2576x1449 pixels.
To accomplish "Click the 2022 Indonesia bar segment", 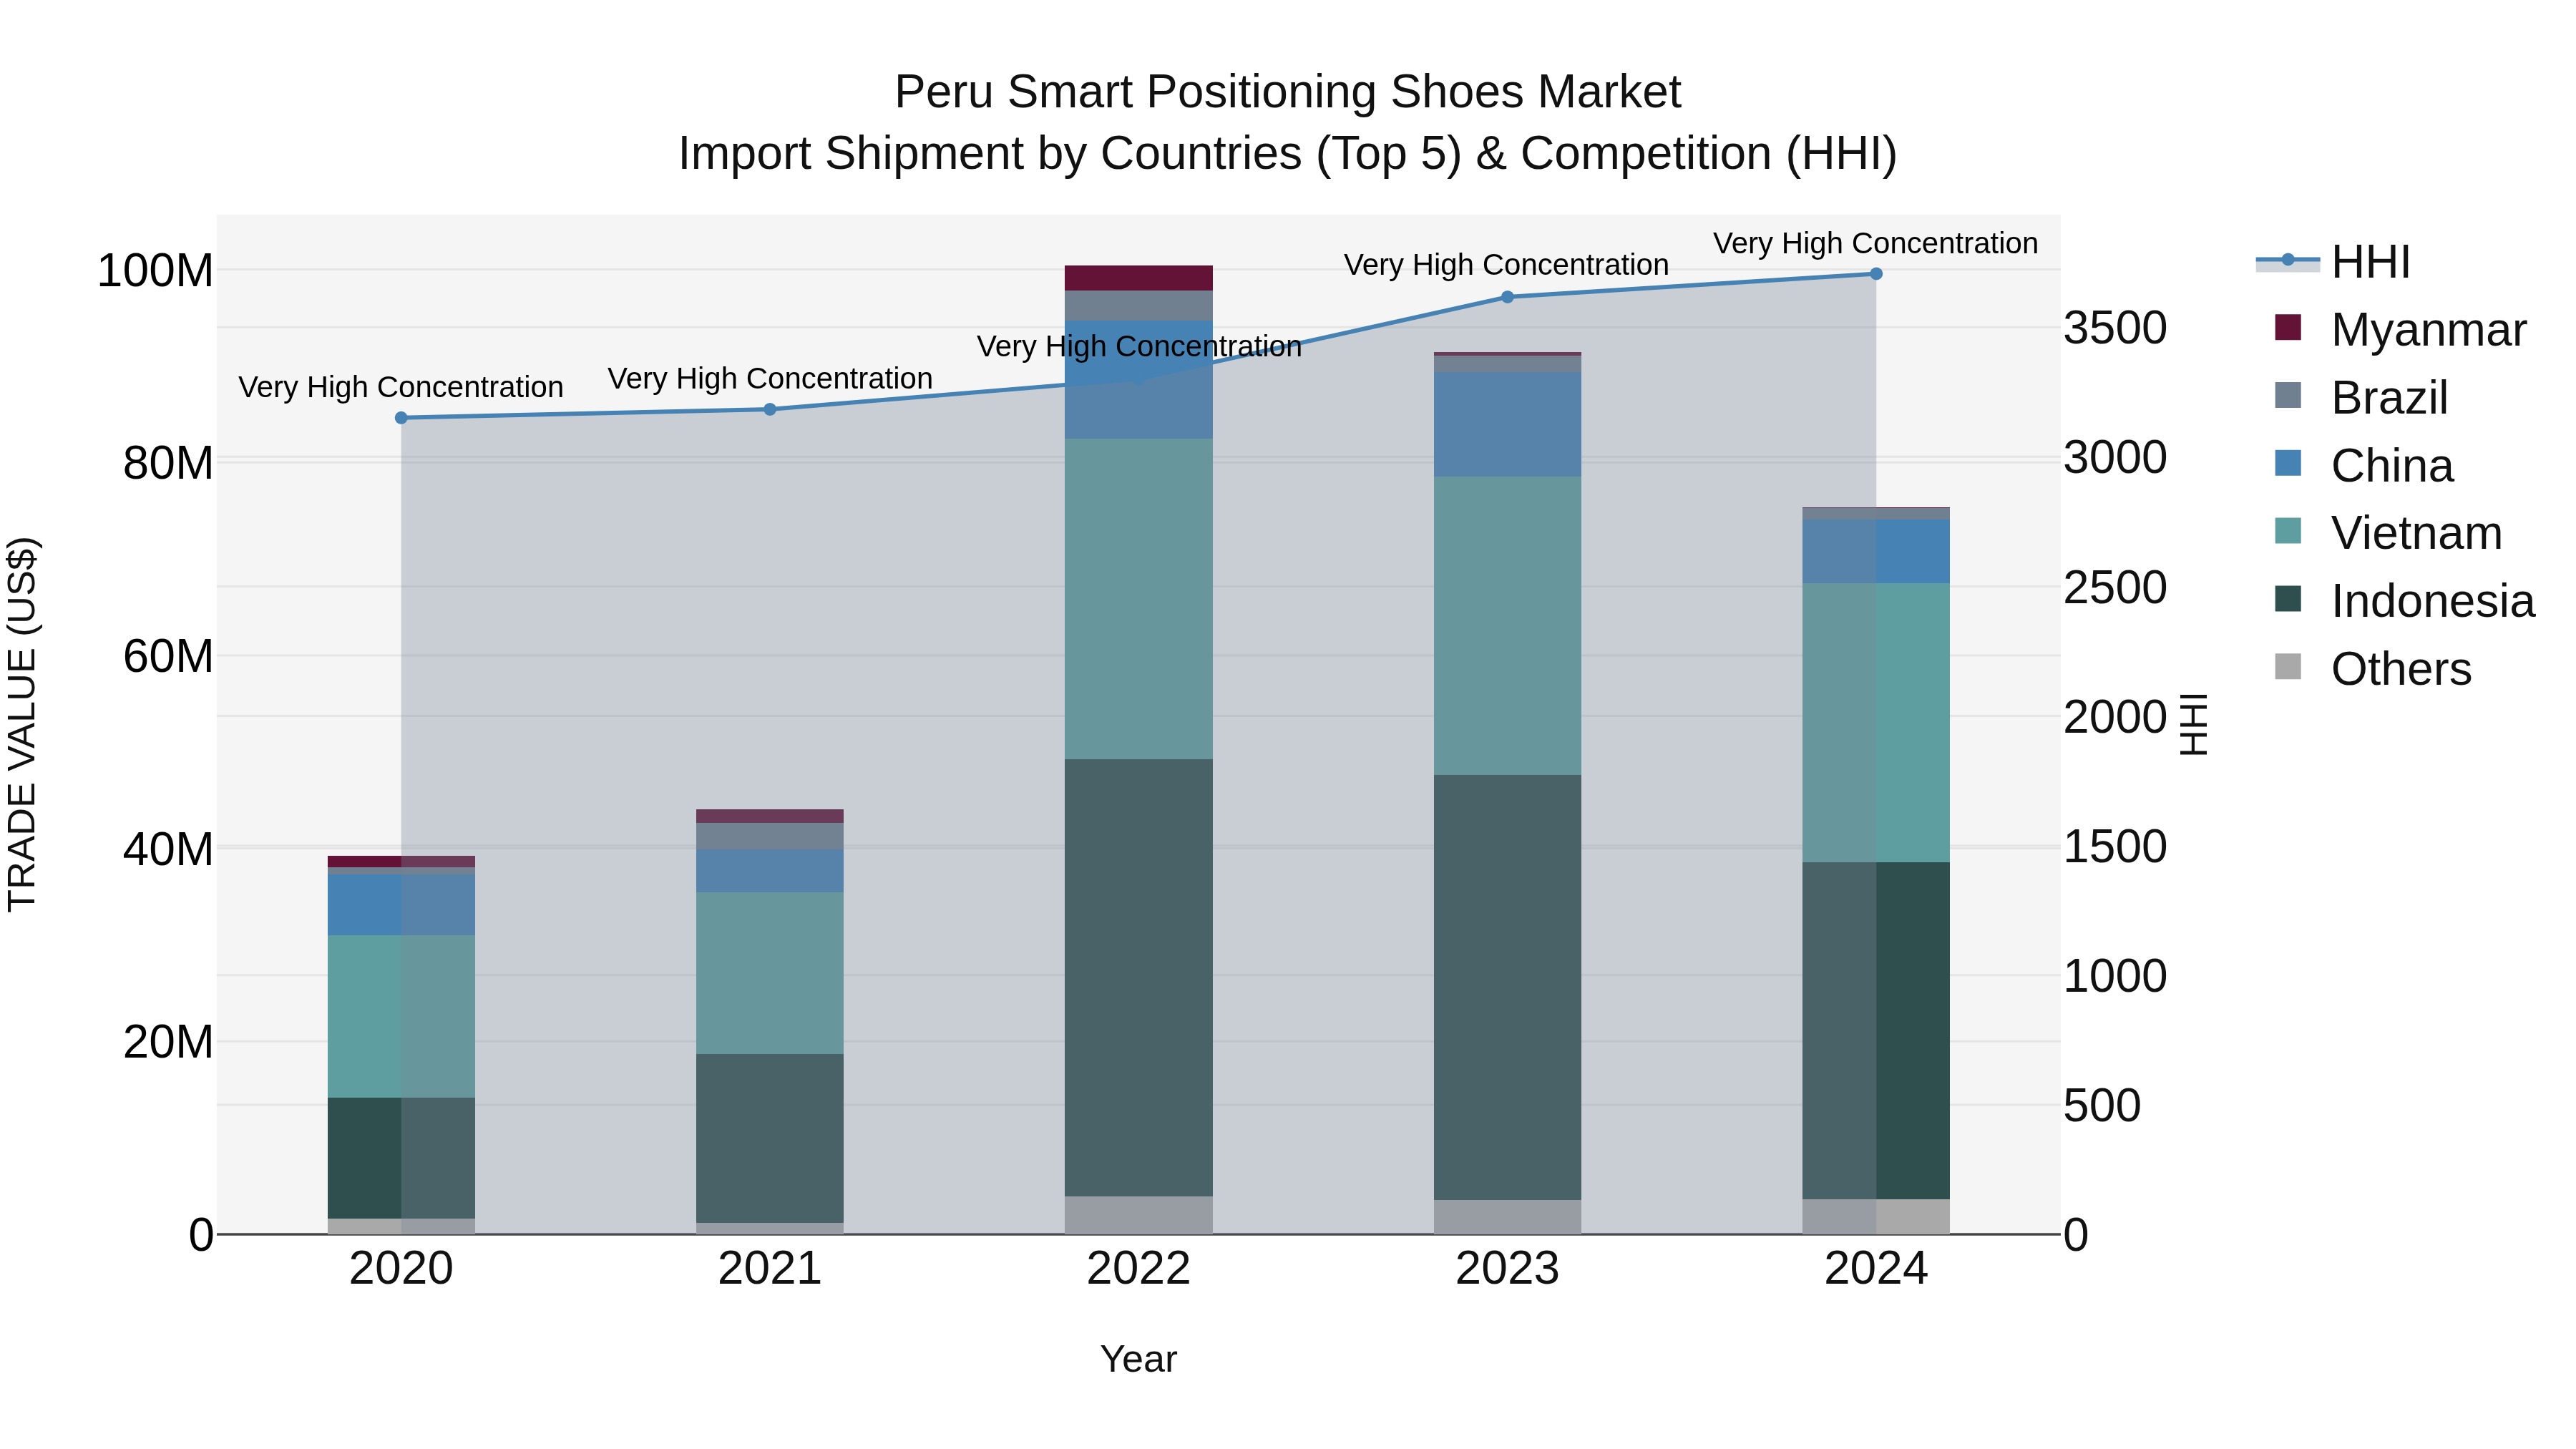I will tap(1139, 978).
